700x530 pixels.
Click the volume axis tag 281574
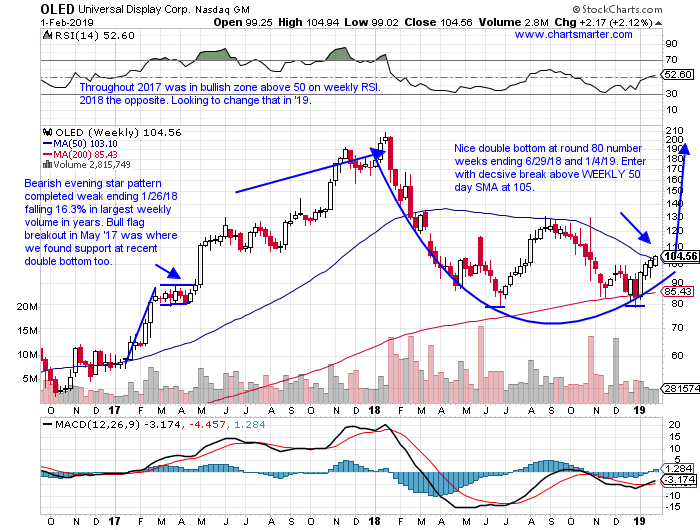(x=681, y=388)
